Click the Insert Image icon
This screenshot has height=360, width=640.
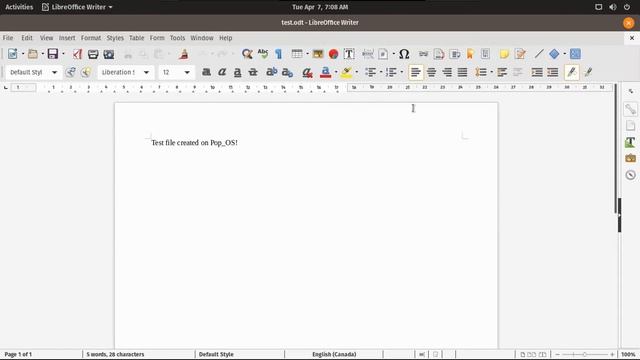318,54
